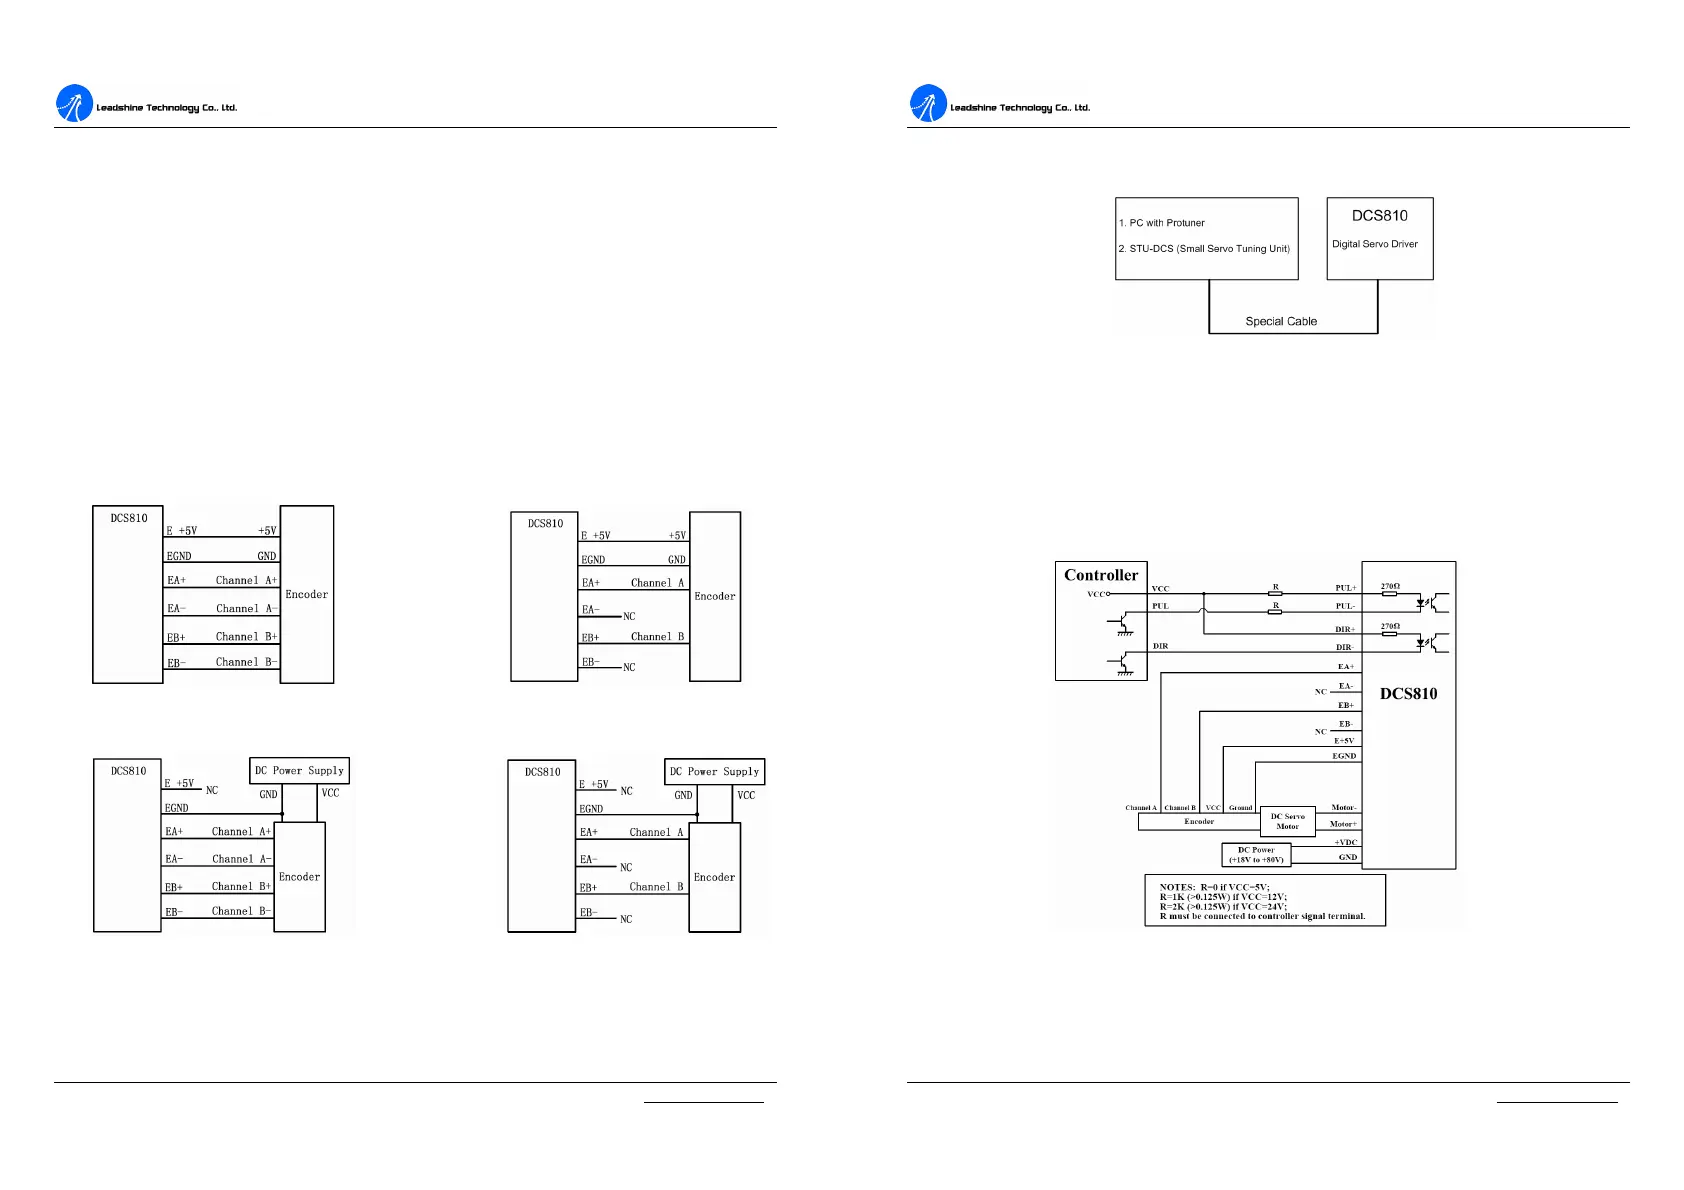Click 'R must be connected to controller signal terminal.'

pyautogui.click(x=1263, y=916)
